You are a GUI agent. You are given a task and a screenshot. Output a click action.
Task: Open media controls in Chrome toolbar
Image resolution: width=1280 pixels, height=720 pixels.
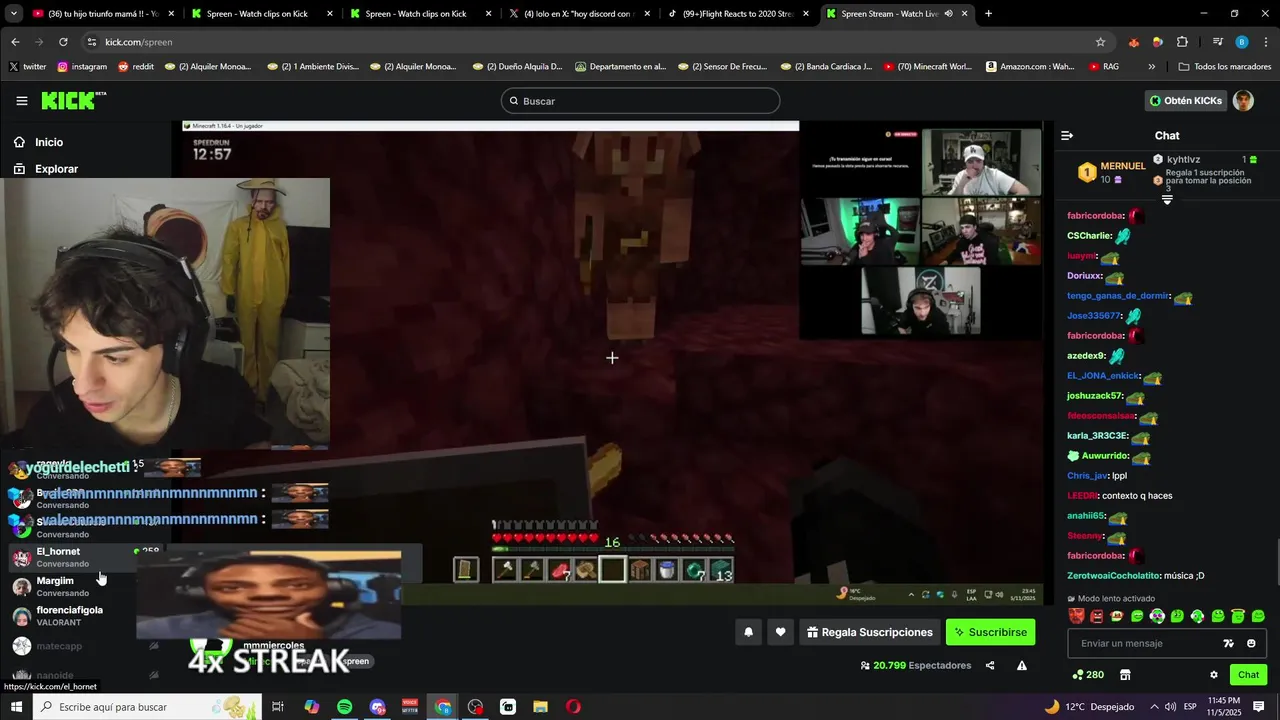coord(1217,42)
